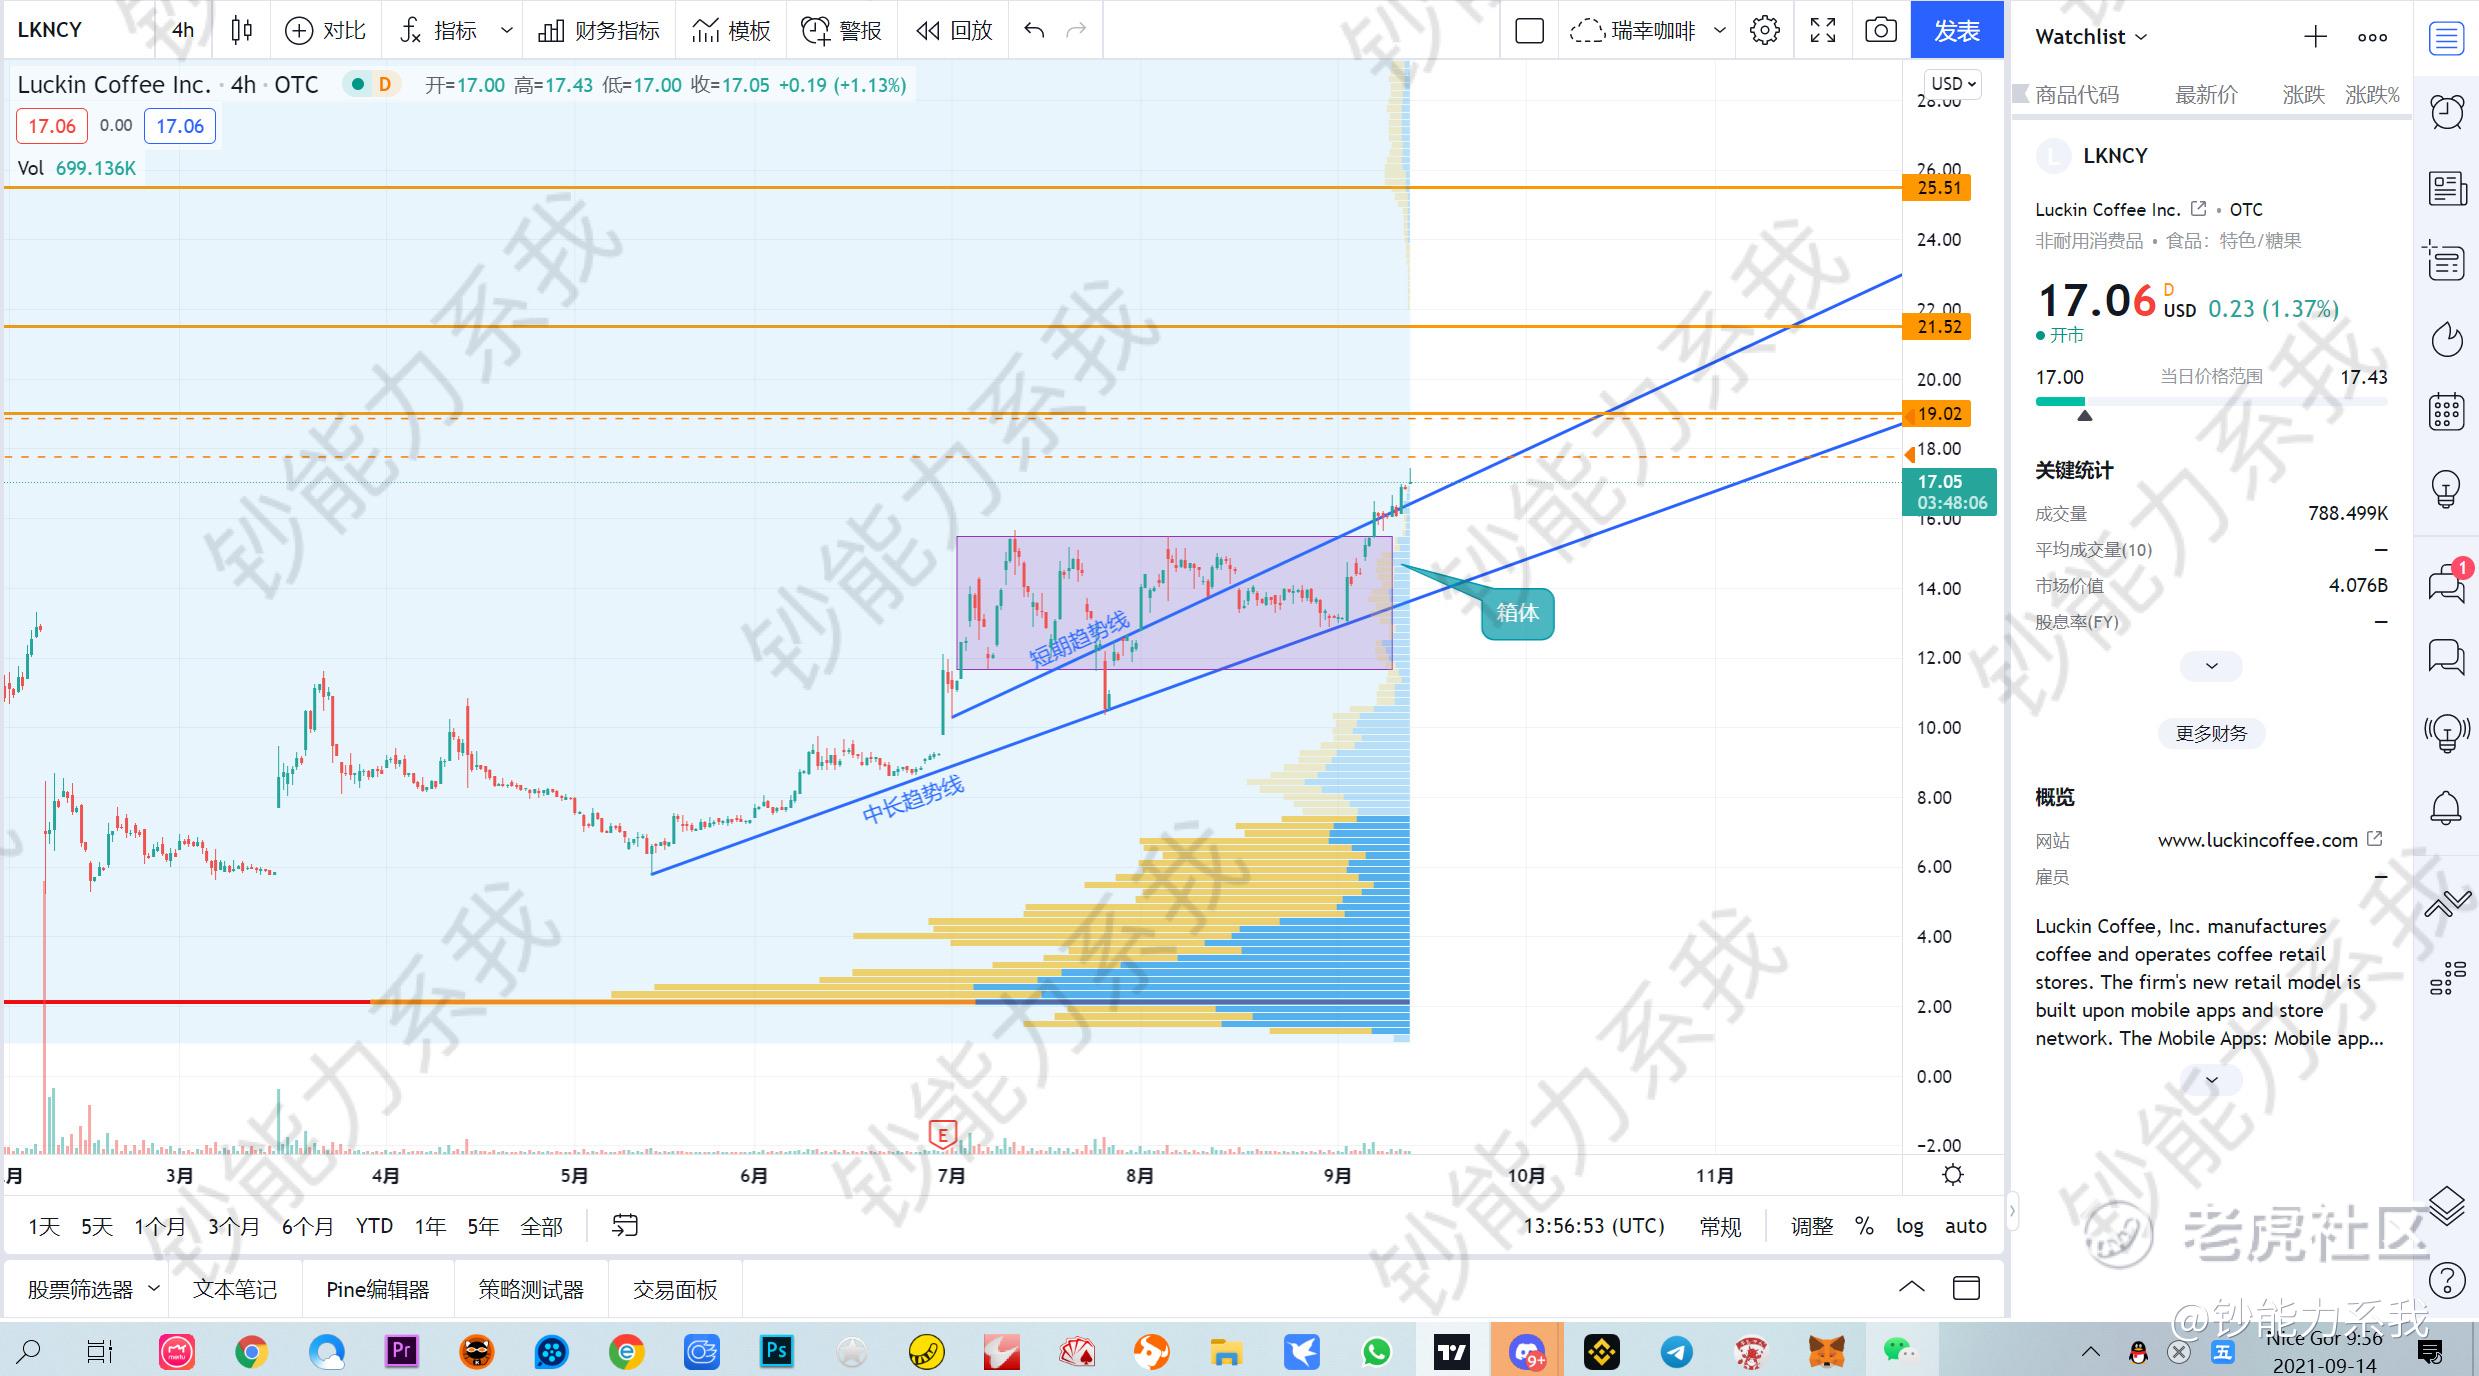Toggle log scale on price axis
Screen dimensions: 2479x1376
pos(1909,1225)
